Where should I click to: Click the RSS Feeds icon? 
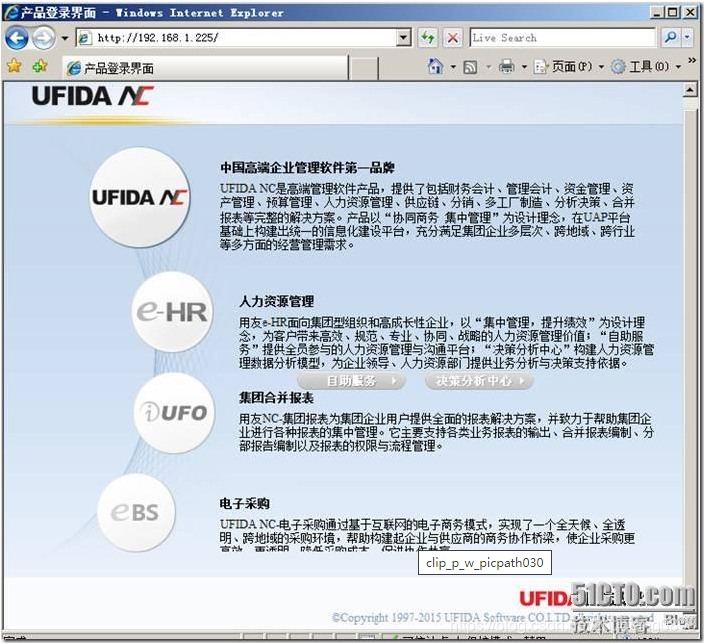click(471, 67)
